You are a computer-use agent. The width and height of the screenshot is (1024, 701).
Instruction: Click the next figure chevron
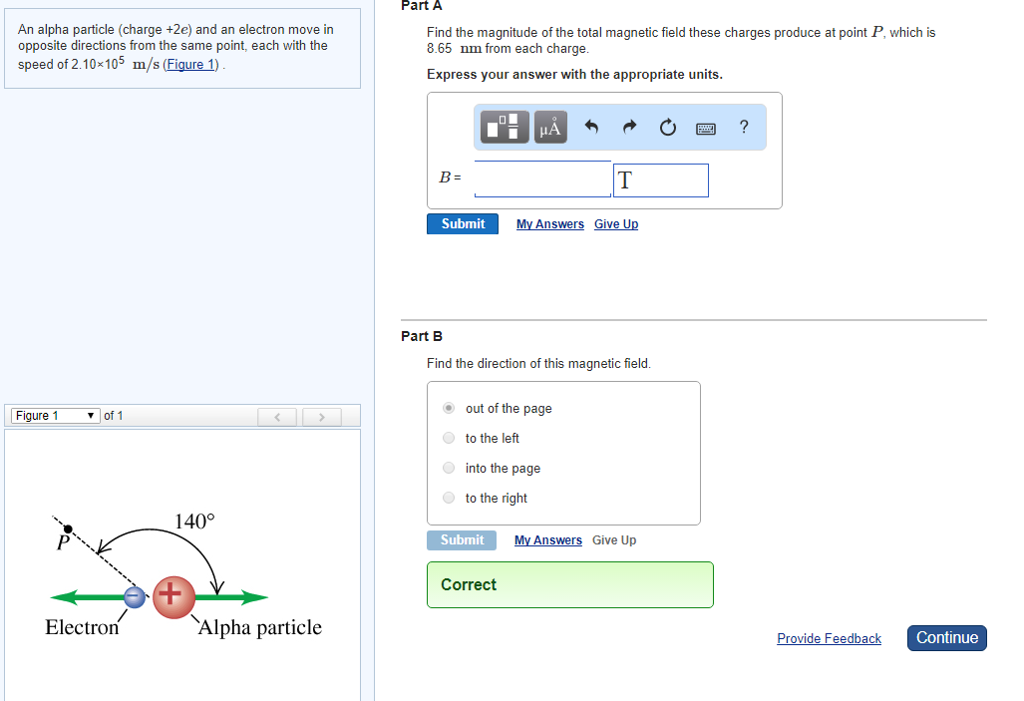point(321,416)
